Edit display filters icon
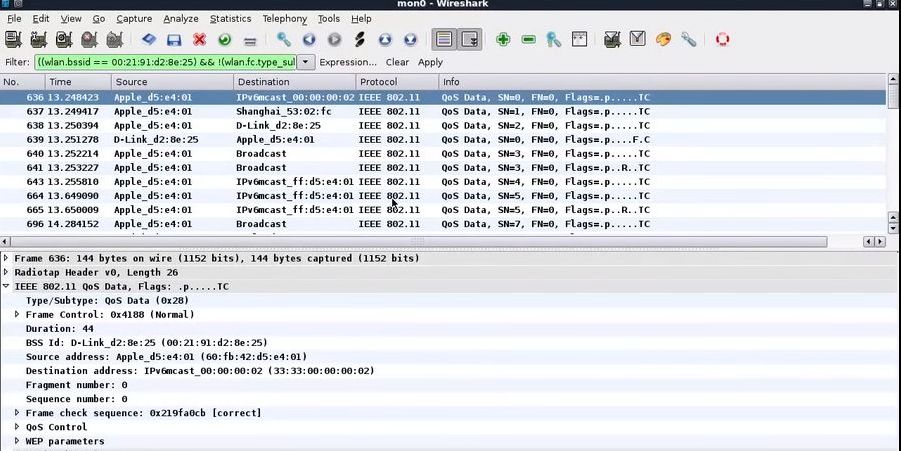The width and height of the screenshot is (901, 451). [638, 40]
